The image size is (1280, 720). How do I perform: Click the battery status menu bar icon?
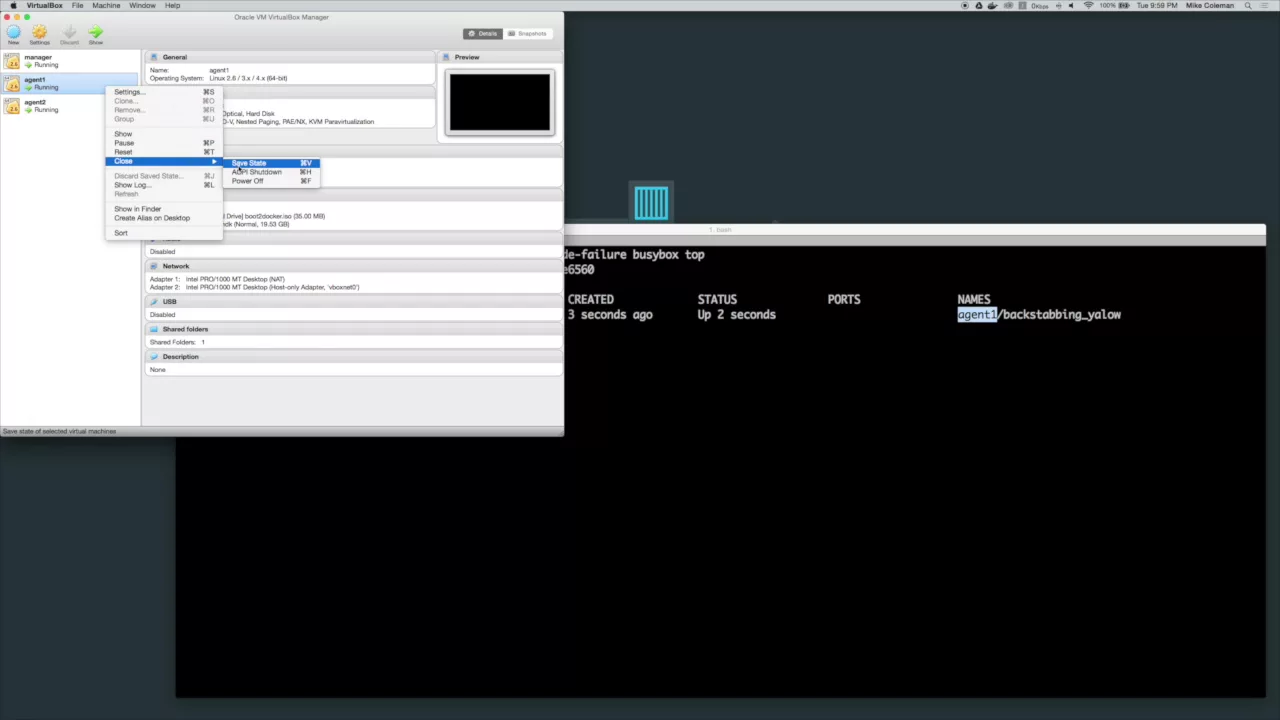pyautogui.click(x=1123, y=5)
